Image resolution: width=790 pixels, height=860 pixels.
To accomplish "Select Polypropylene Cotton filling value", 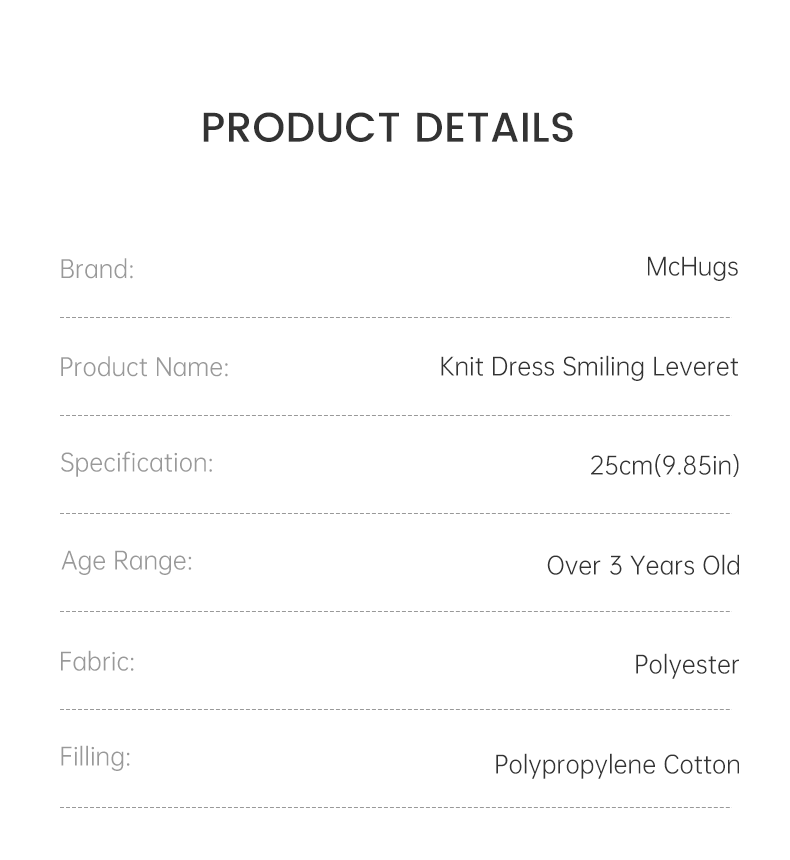I will (x=617, y=765).
